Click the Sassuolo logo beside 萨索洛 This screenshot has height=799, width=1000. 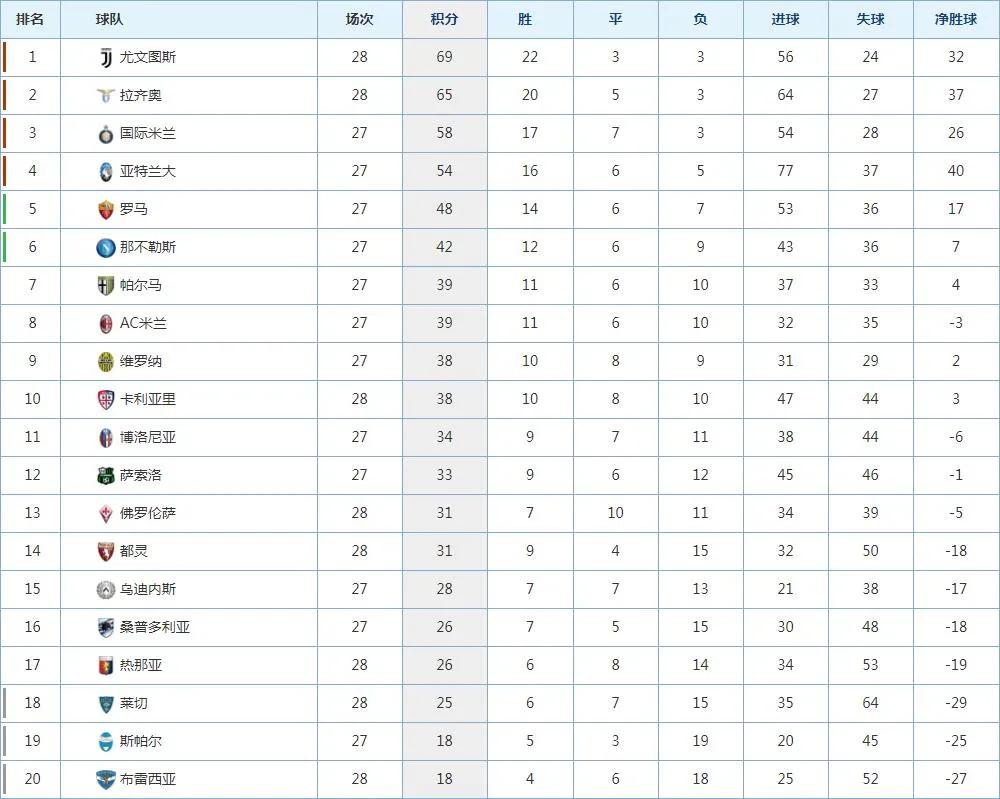click(105, 475)
